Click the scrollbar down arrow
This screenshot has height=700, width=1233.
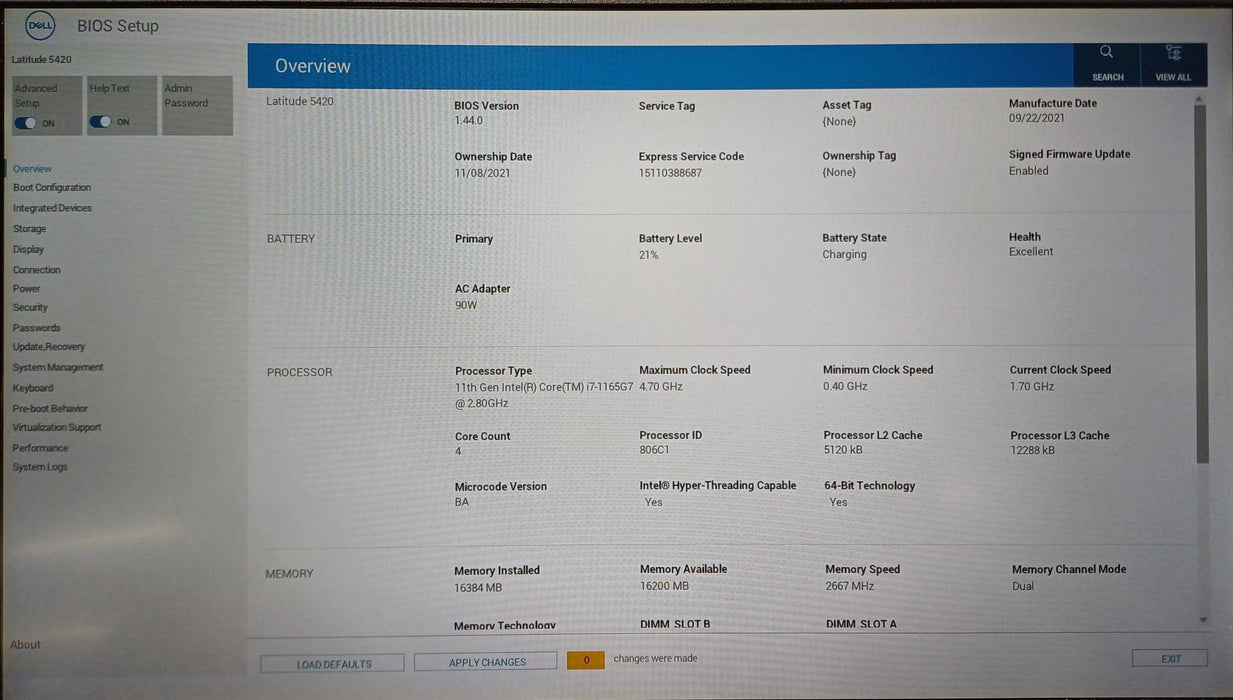1202,620
